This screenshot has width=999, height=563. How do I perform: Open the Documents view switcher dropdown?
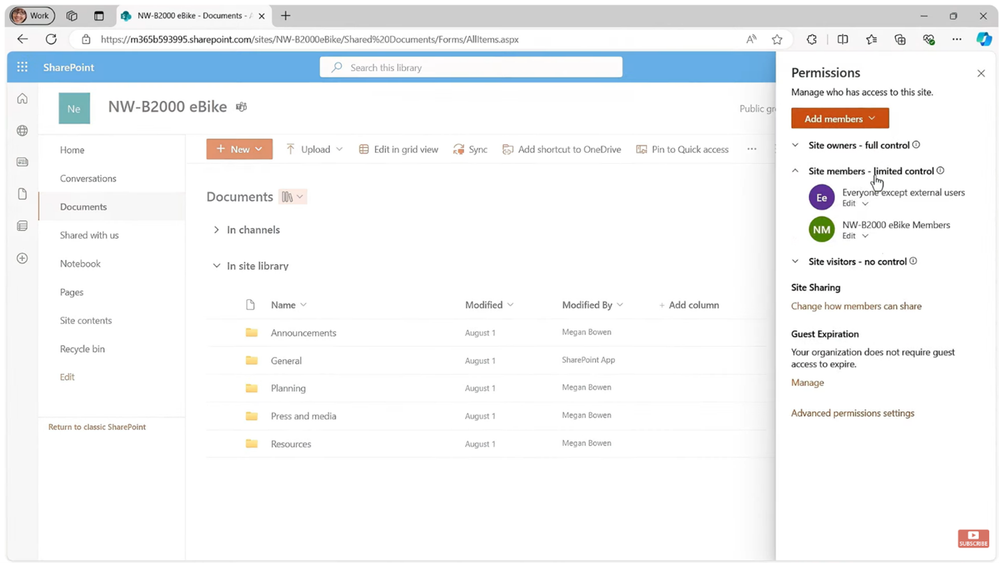click(293, 197)
